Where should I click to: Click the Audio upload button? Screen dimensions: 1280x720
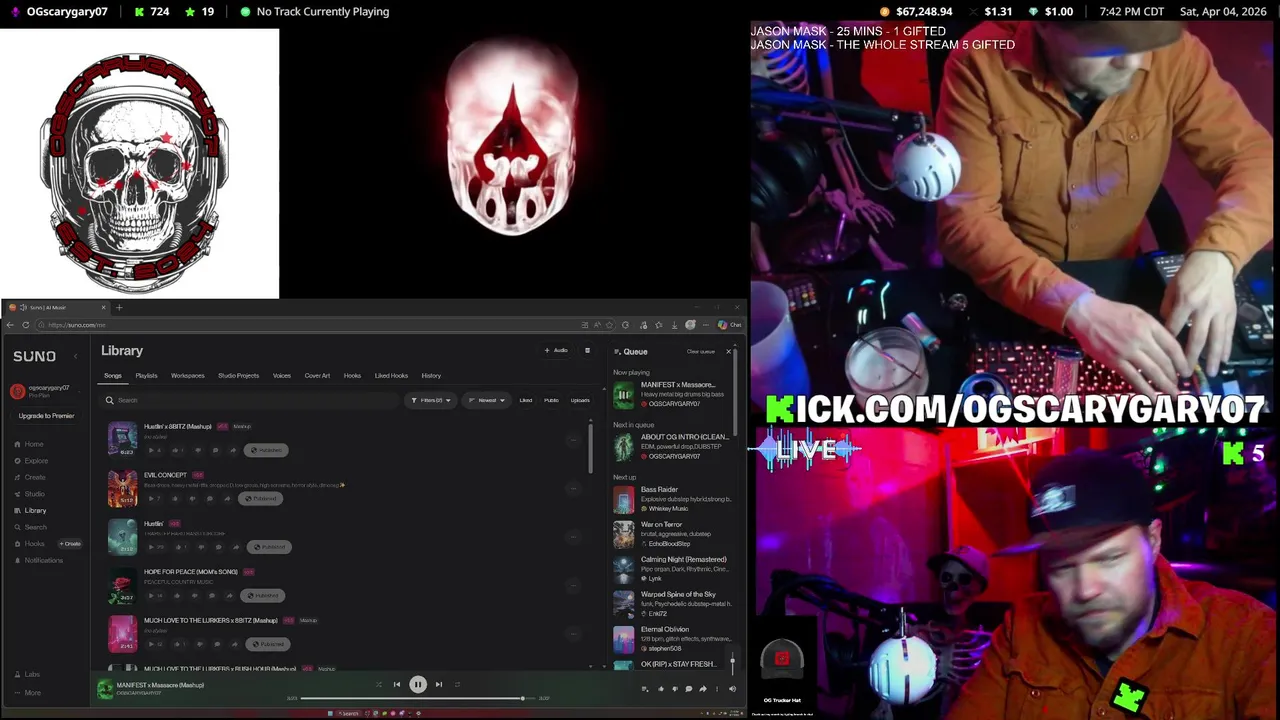(x=556, y=350)
